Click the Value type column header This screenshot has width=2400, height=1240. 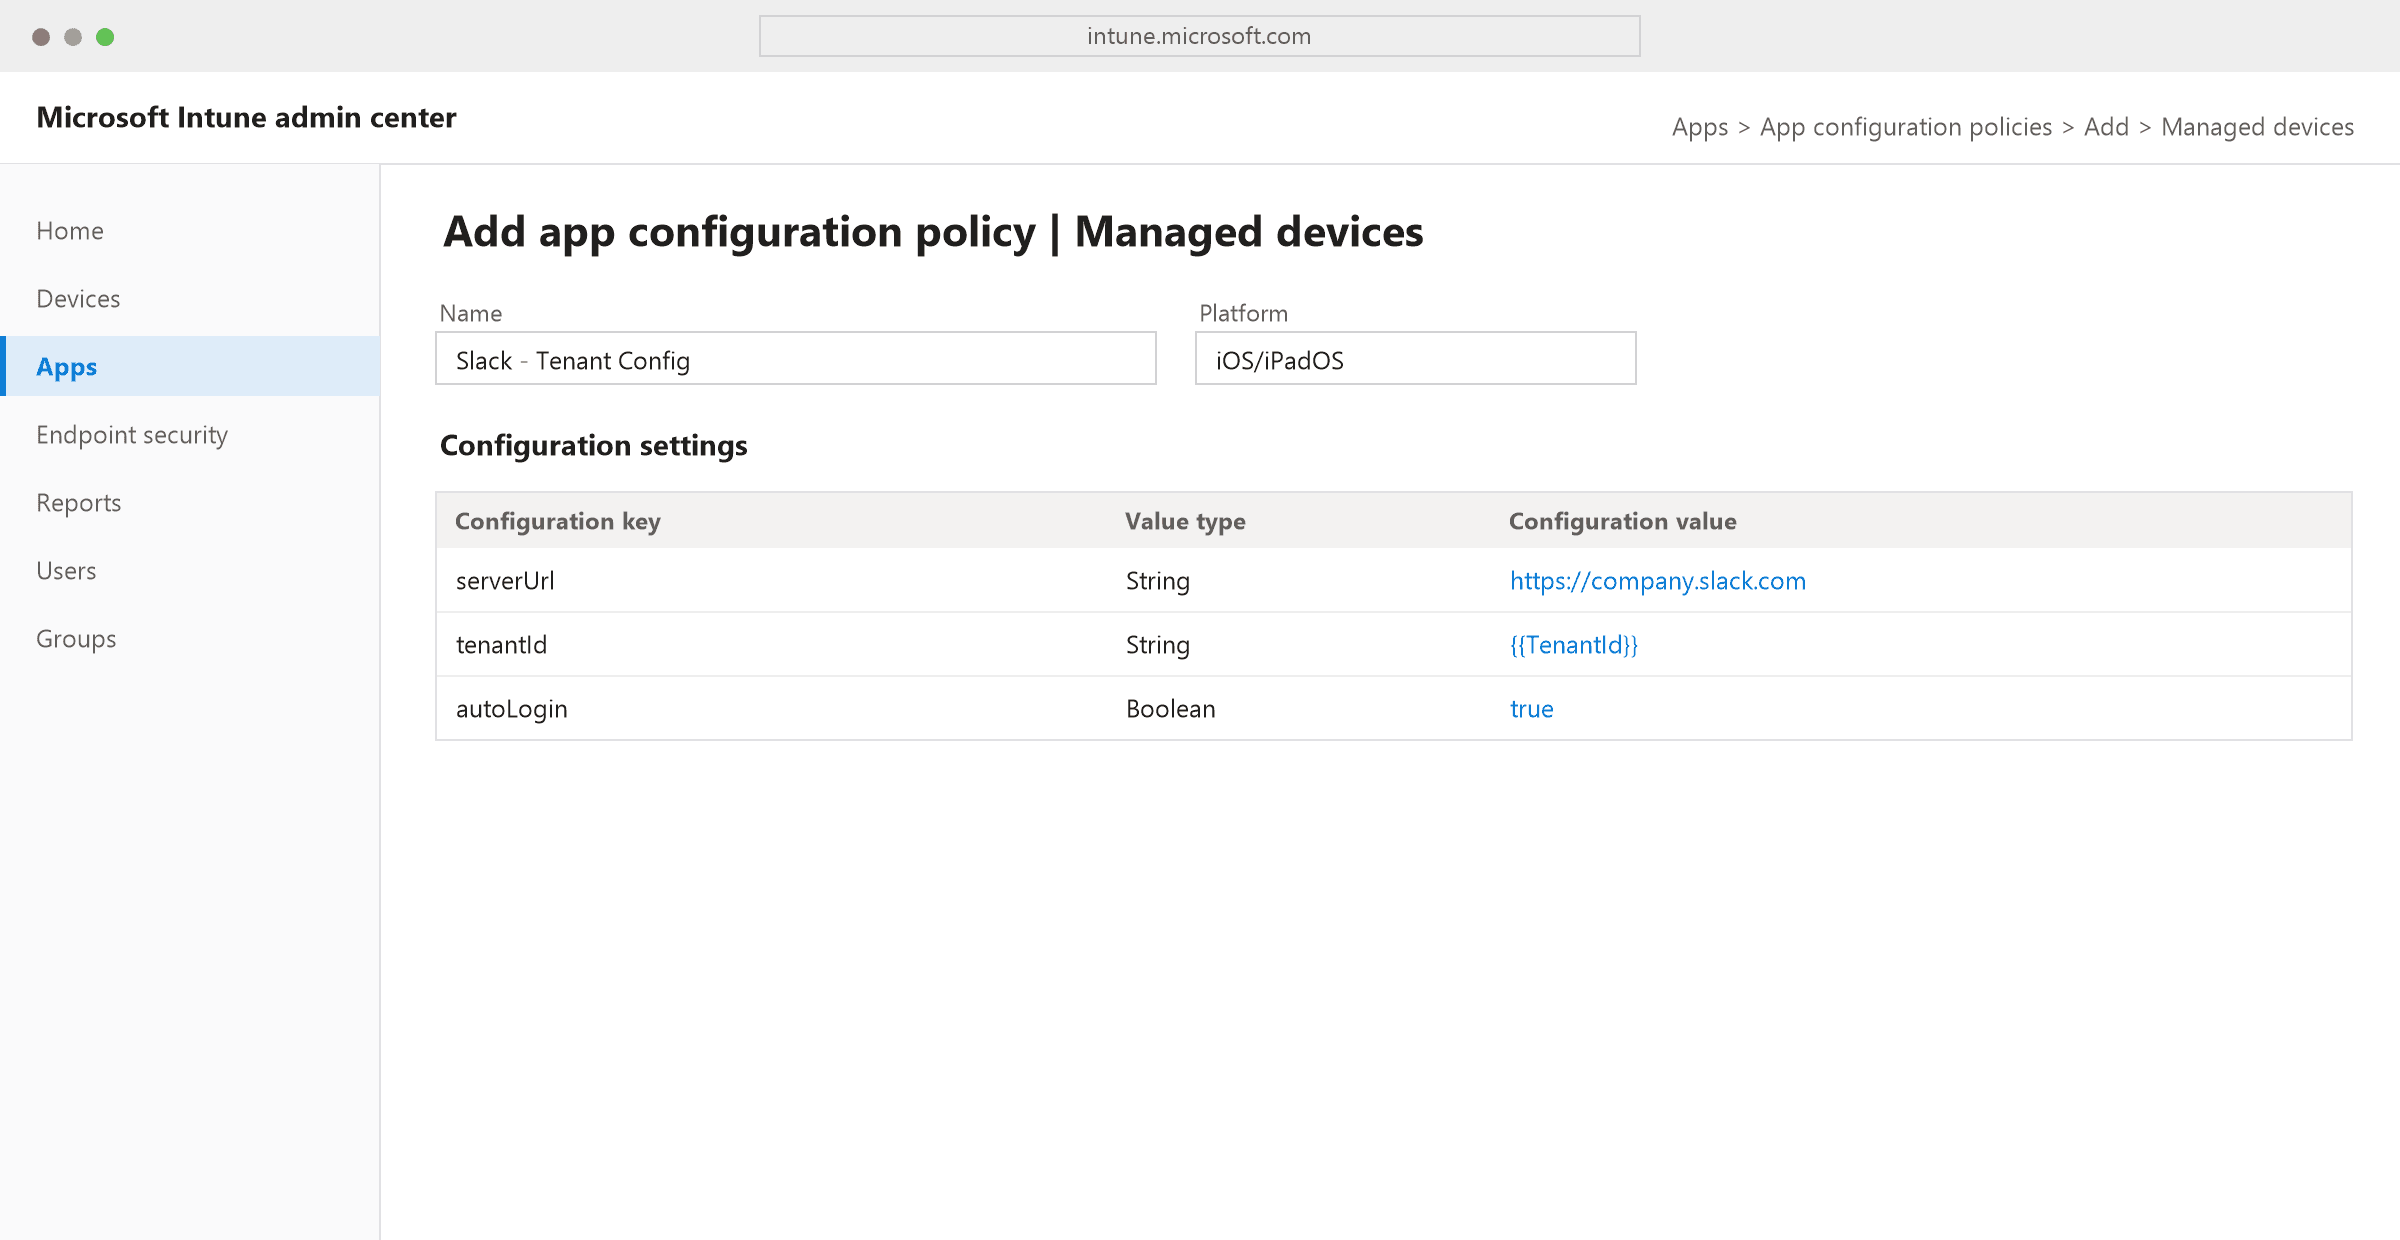[1185, 521]
